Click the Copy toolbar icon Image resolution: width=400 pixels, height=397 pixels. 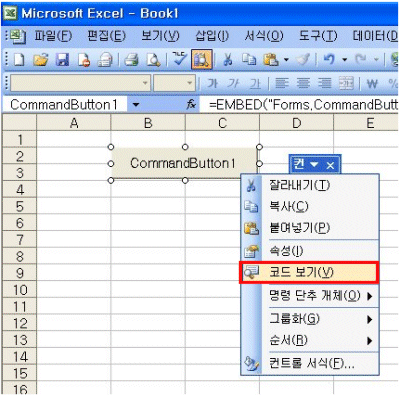(249, 60)
